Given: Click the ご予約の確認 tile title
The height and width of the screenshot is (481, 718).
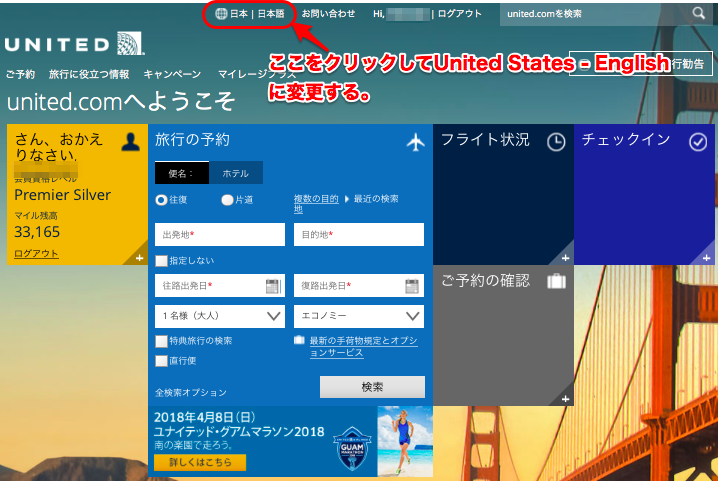Looking at the screenshot, I should pyautogui.click(x=485, y=280).
